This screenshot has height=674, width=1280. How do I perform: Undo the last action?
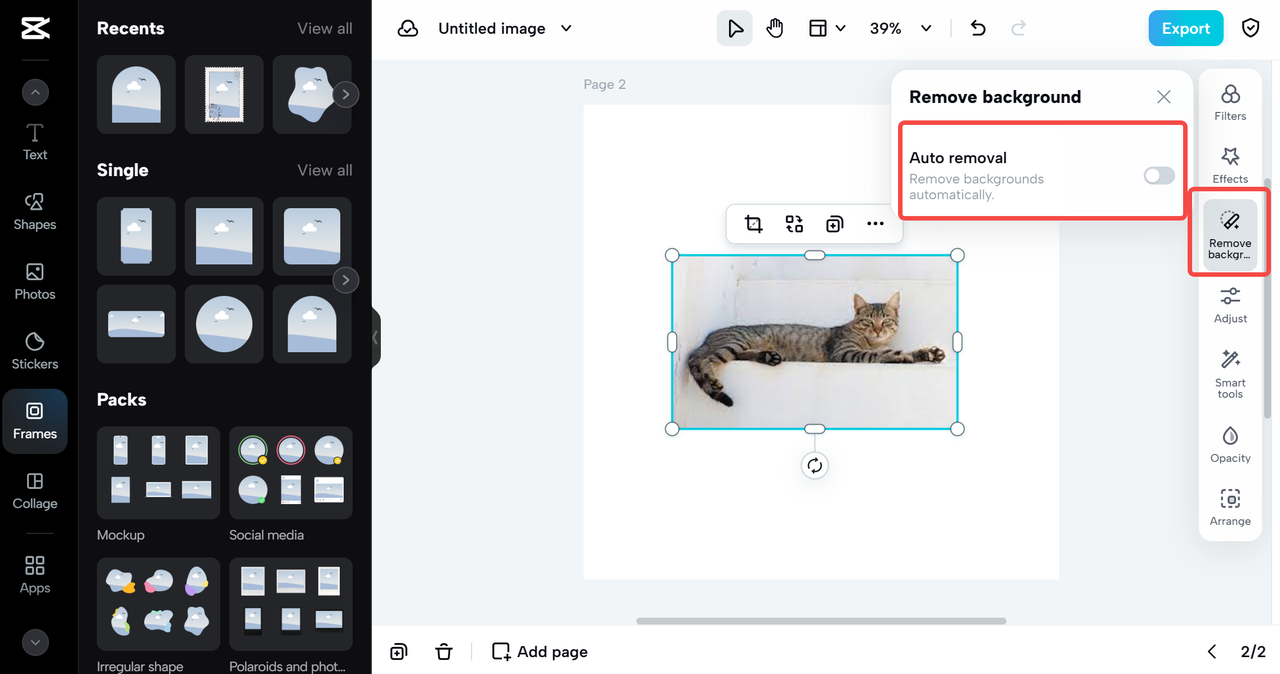[x=978, y=29]
